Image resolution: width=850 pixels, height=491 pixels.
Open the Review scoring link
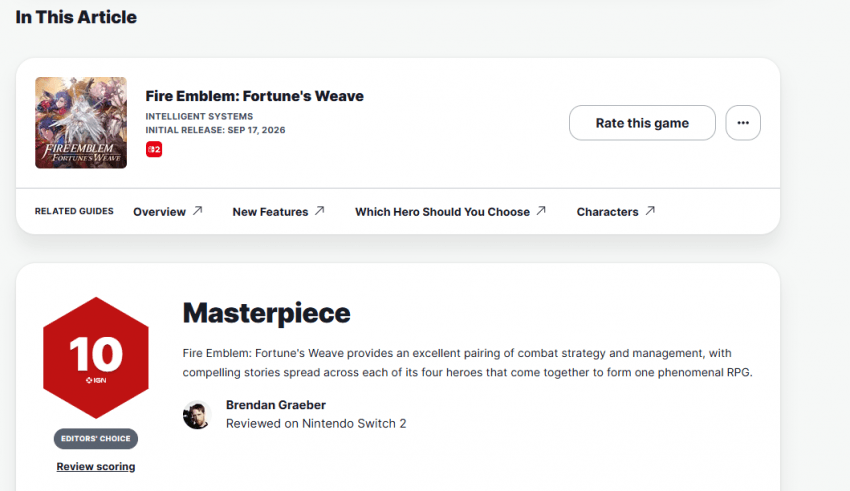96,467
